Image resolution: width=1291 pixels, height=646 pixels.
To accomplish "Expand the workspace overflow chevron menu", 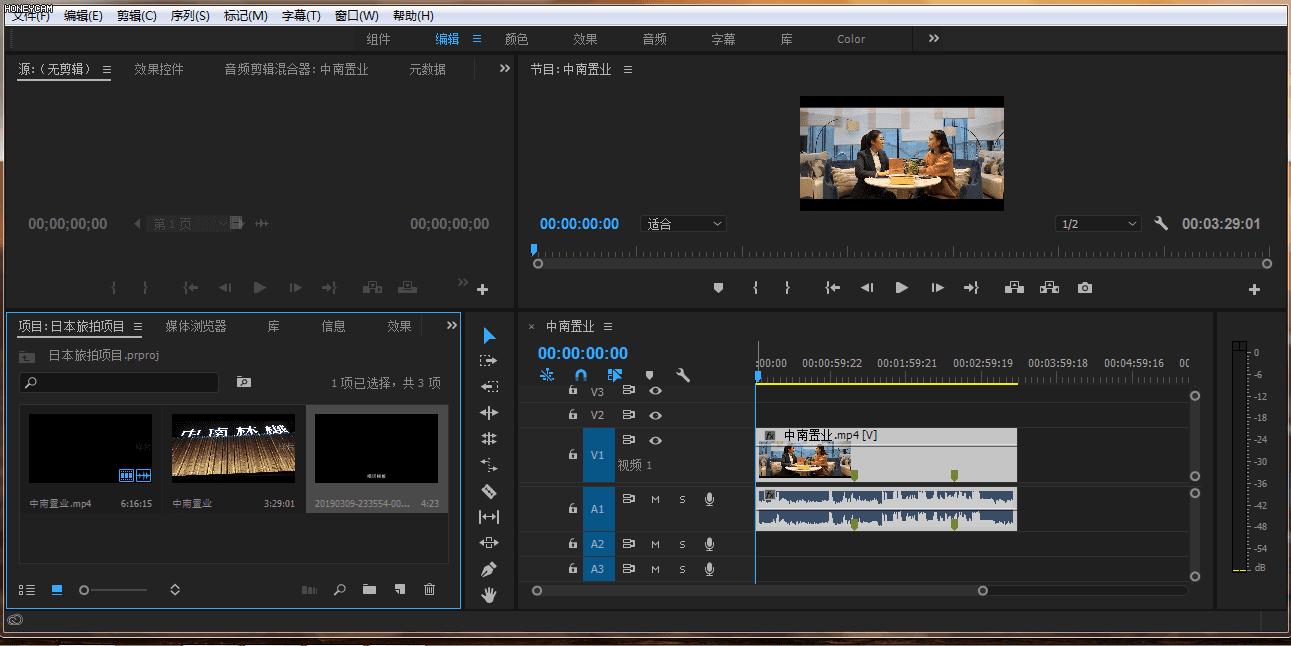I will pos(934,38).
